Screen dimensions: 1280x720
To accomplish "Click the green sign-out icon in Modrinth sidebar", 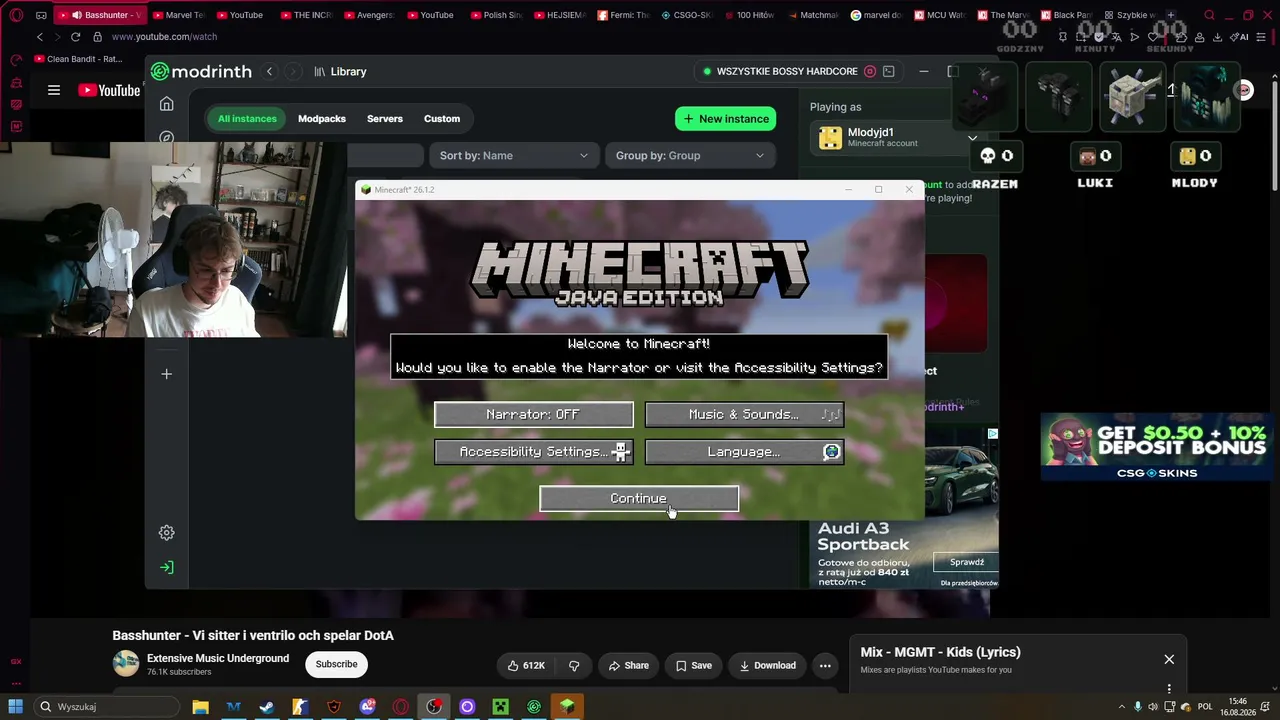I will 167,568.
